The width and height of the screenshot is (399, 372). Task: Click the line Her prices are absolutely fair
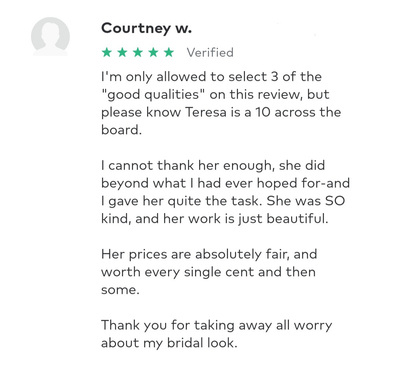pos(209,254)
